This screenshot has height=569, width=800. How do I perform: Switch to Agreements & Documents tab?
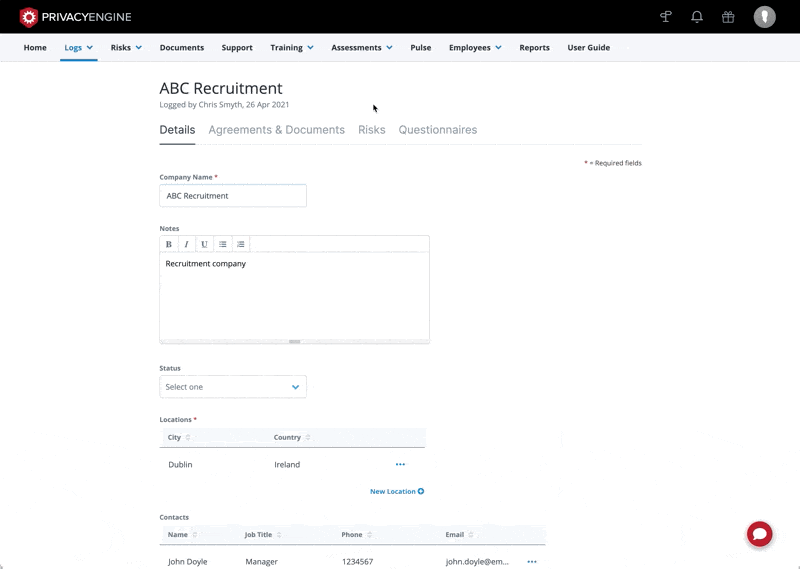277,130
